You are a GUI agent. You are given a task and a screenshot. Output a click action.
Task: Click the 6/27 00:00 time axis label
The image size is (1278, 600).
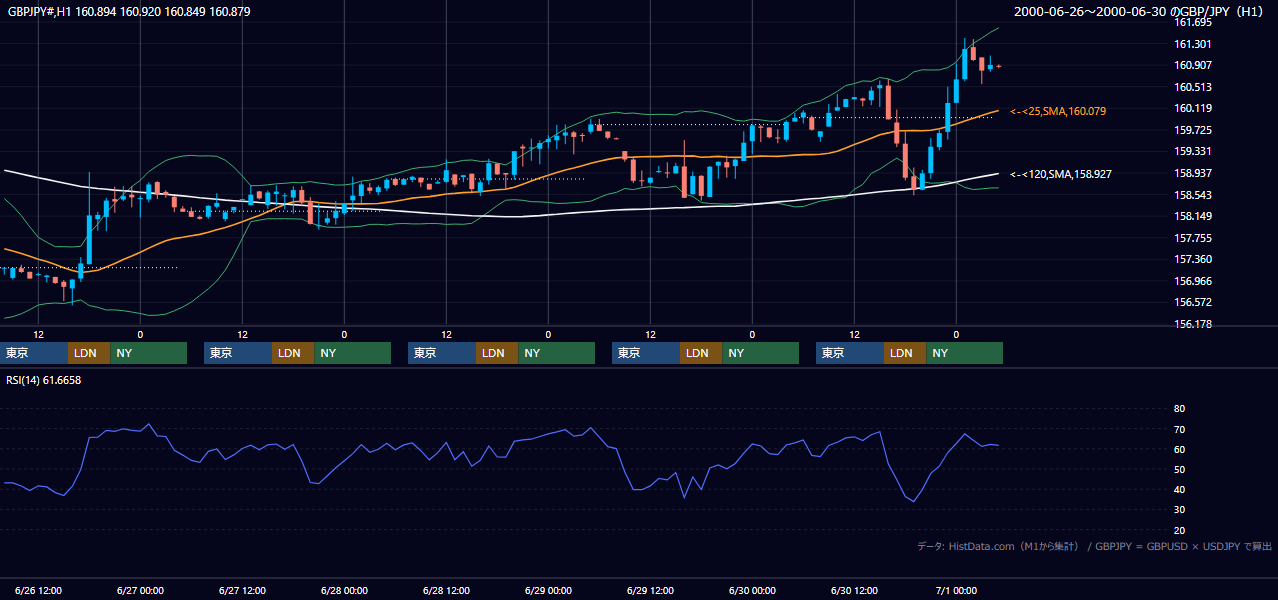tap(140, 591)
